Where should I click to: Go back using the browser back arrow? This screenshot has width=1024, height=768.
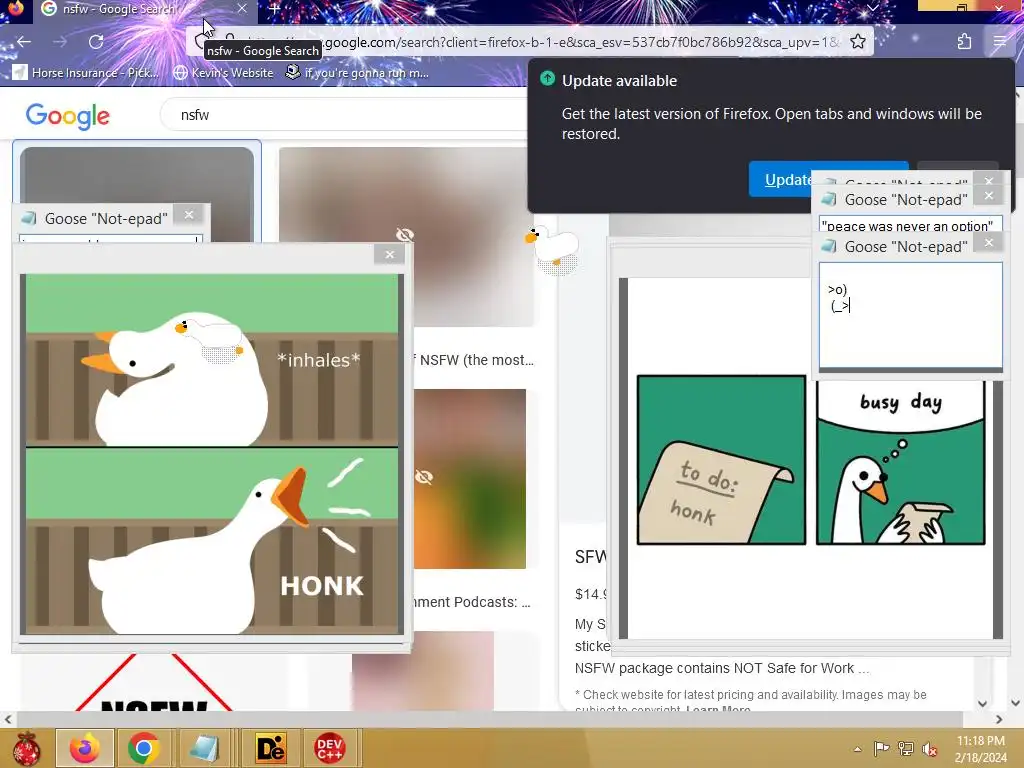[x=24, y=42]
